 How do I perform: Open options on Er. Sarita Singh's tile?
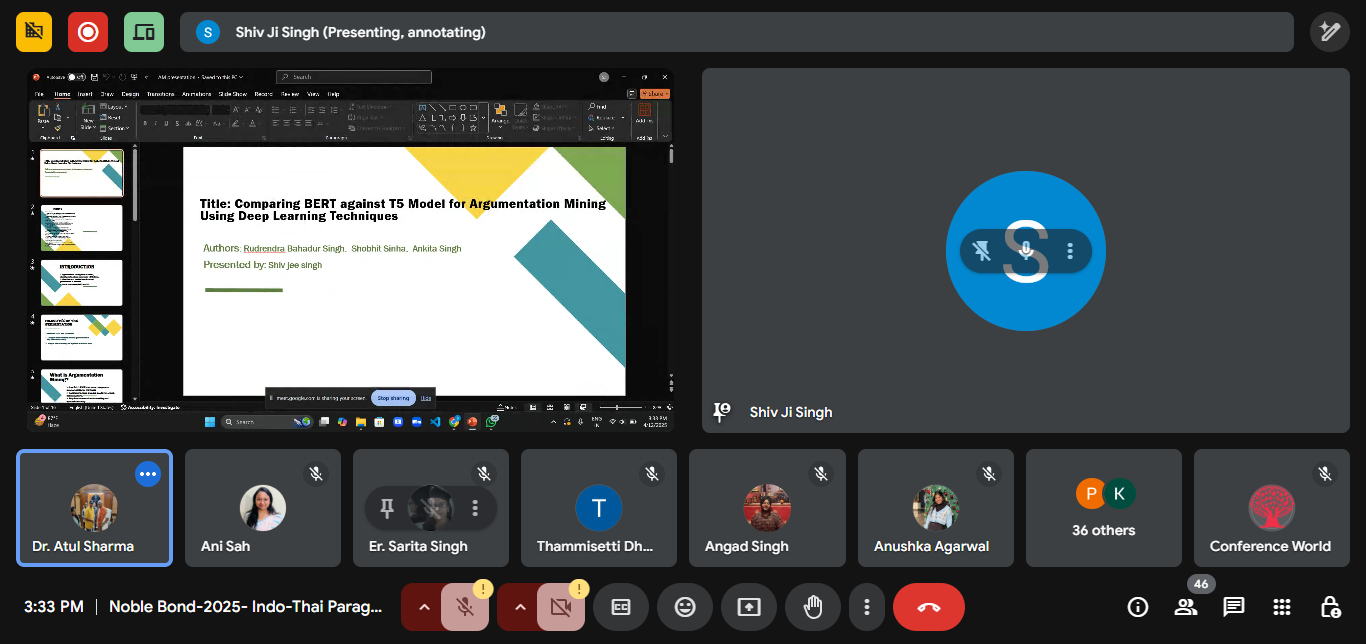pyautogui.click(x=475, y=508)
